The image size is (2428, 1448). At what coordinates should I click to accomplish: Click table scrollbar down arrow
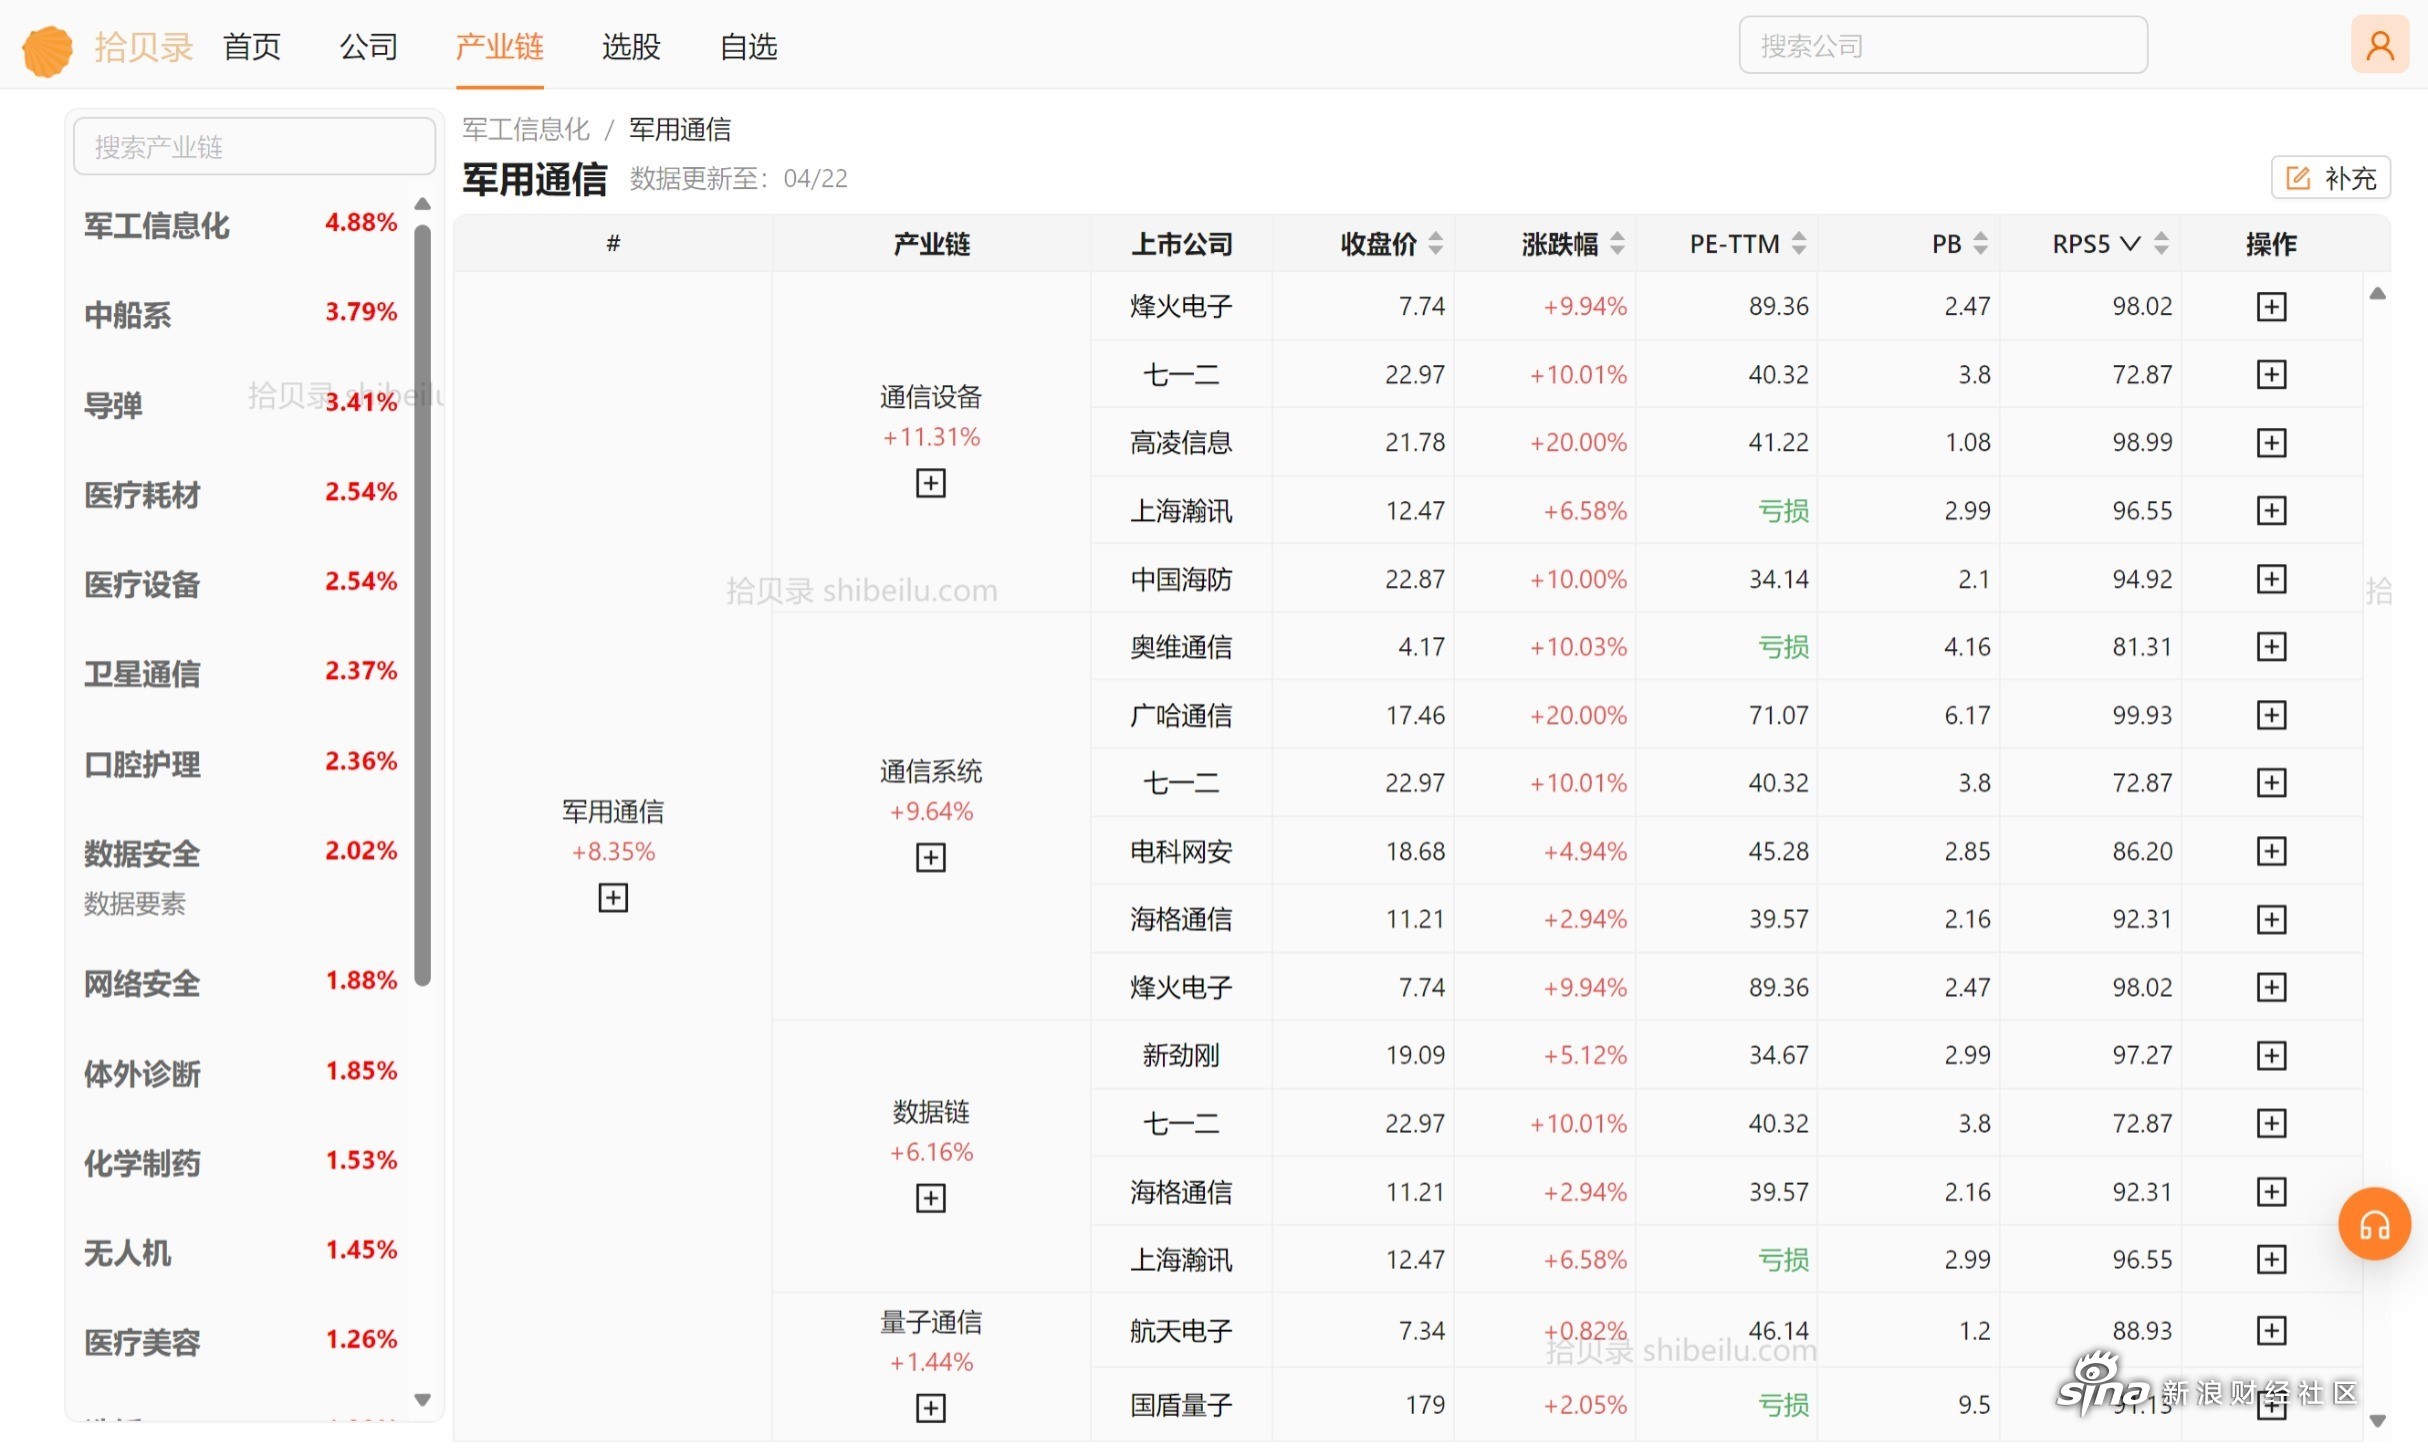tap(2378, 1420)
